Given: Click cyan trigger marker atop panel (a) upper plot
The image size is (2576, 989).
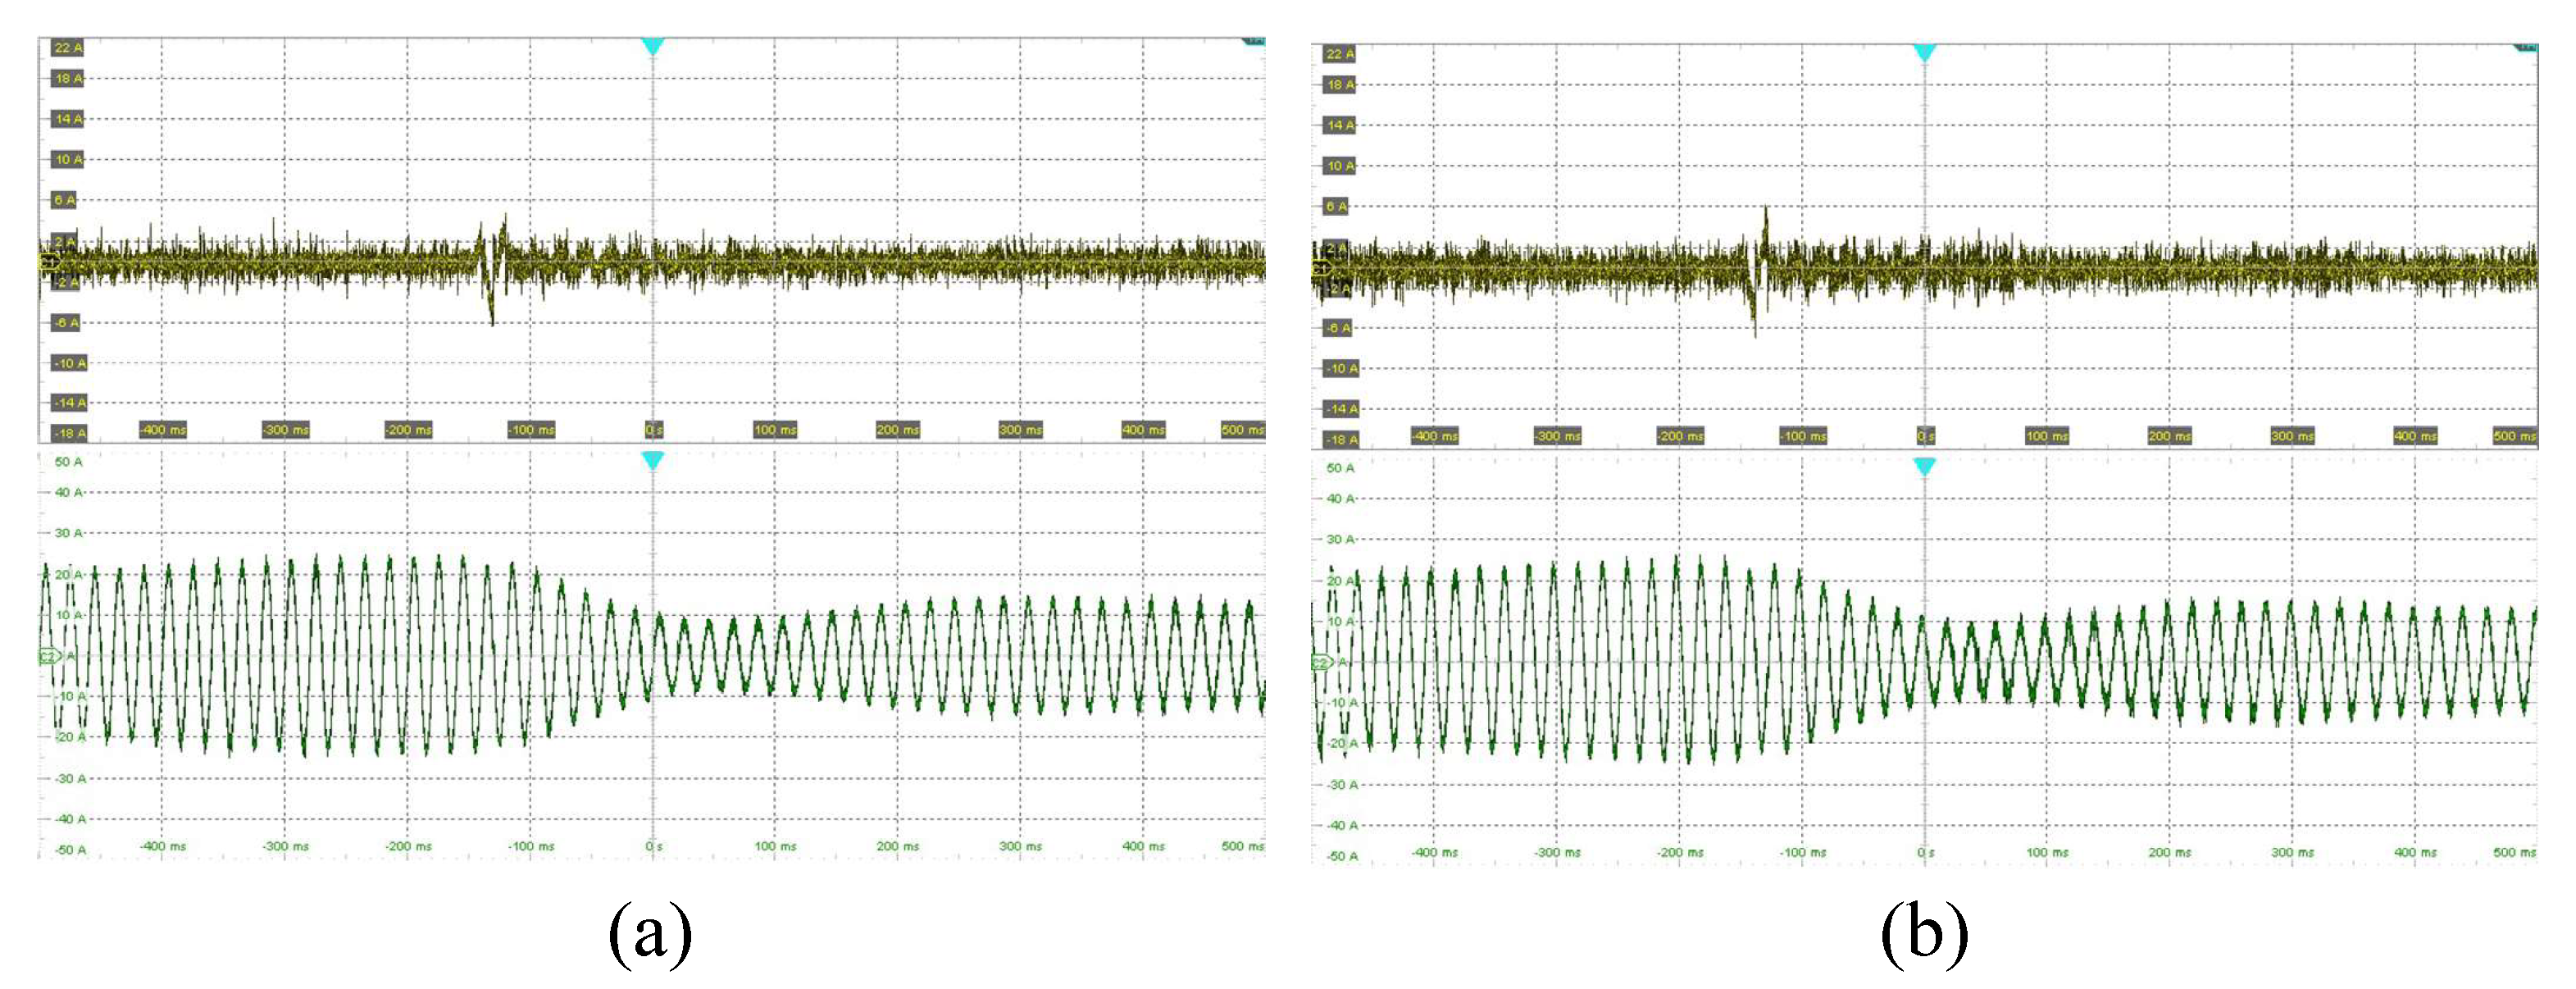Looking at the screenshot, I should (x=652, y=46).
